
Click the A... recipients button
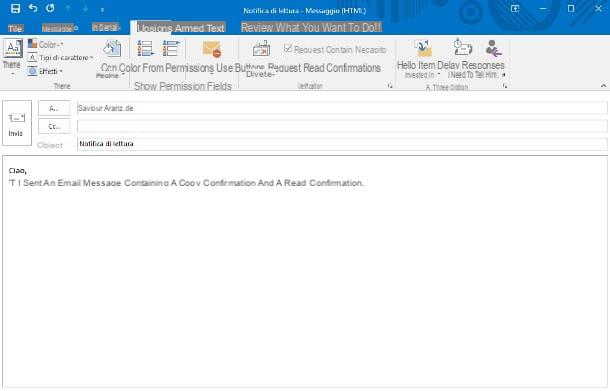pos(54,109)
